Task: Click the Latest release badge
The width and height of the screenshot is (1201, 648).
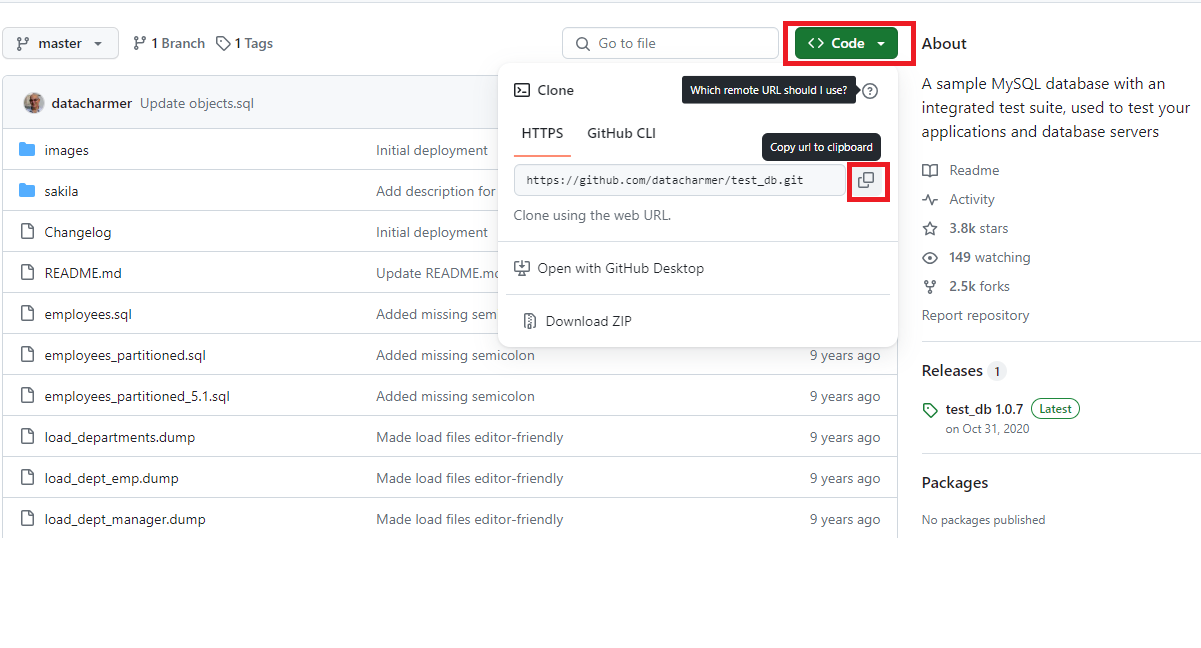Action: coord(1055,409)
